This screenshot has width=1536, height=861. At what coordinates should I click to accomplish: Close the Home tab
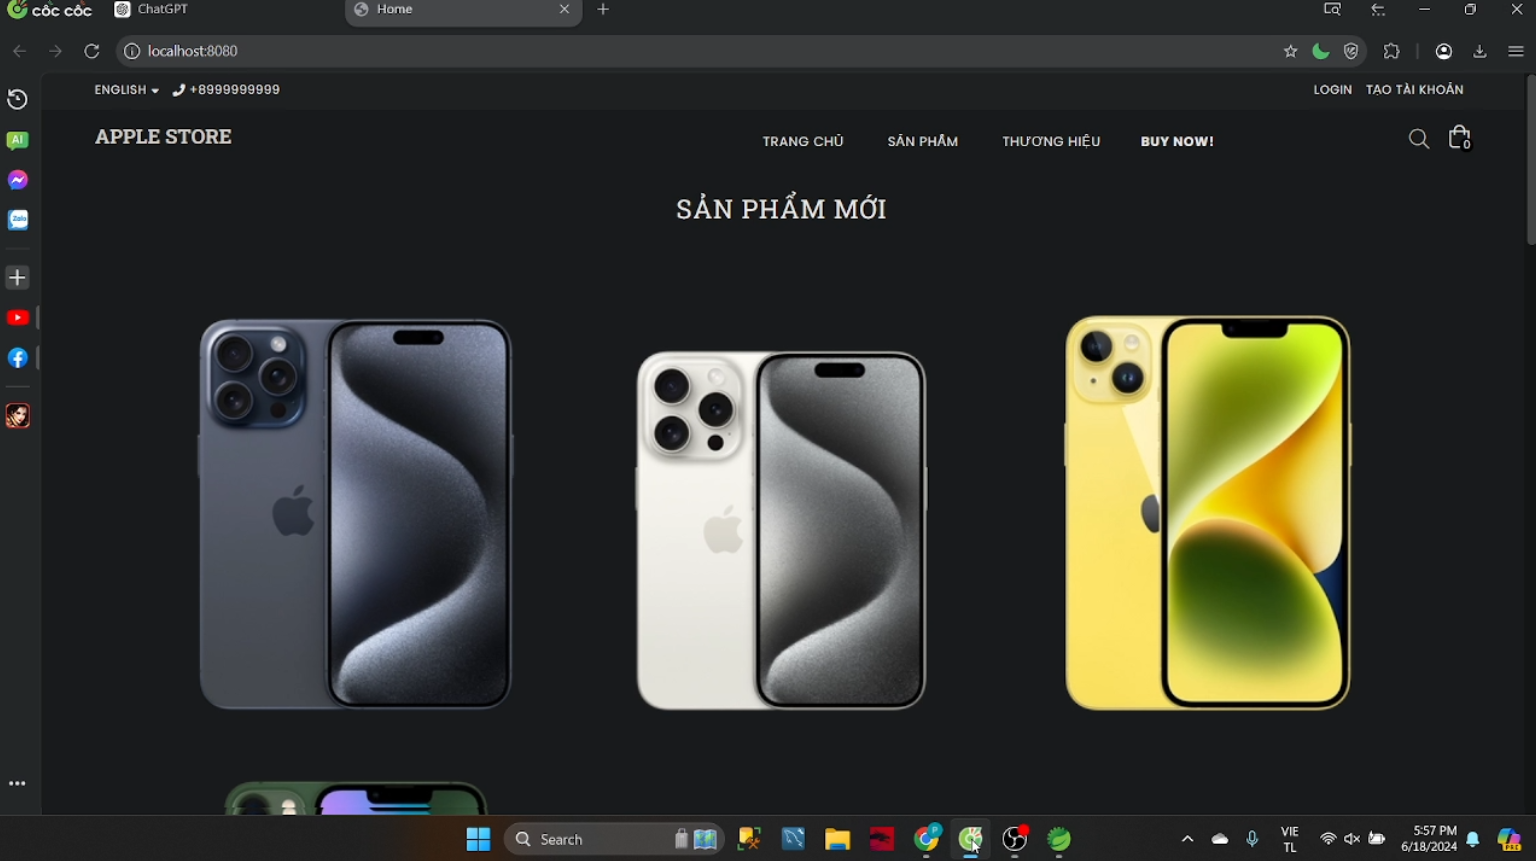564,10
